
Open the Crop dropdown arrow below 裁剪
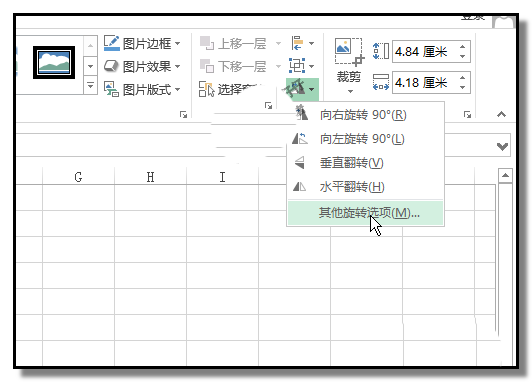click(x=350, y=91)
